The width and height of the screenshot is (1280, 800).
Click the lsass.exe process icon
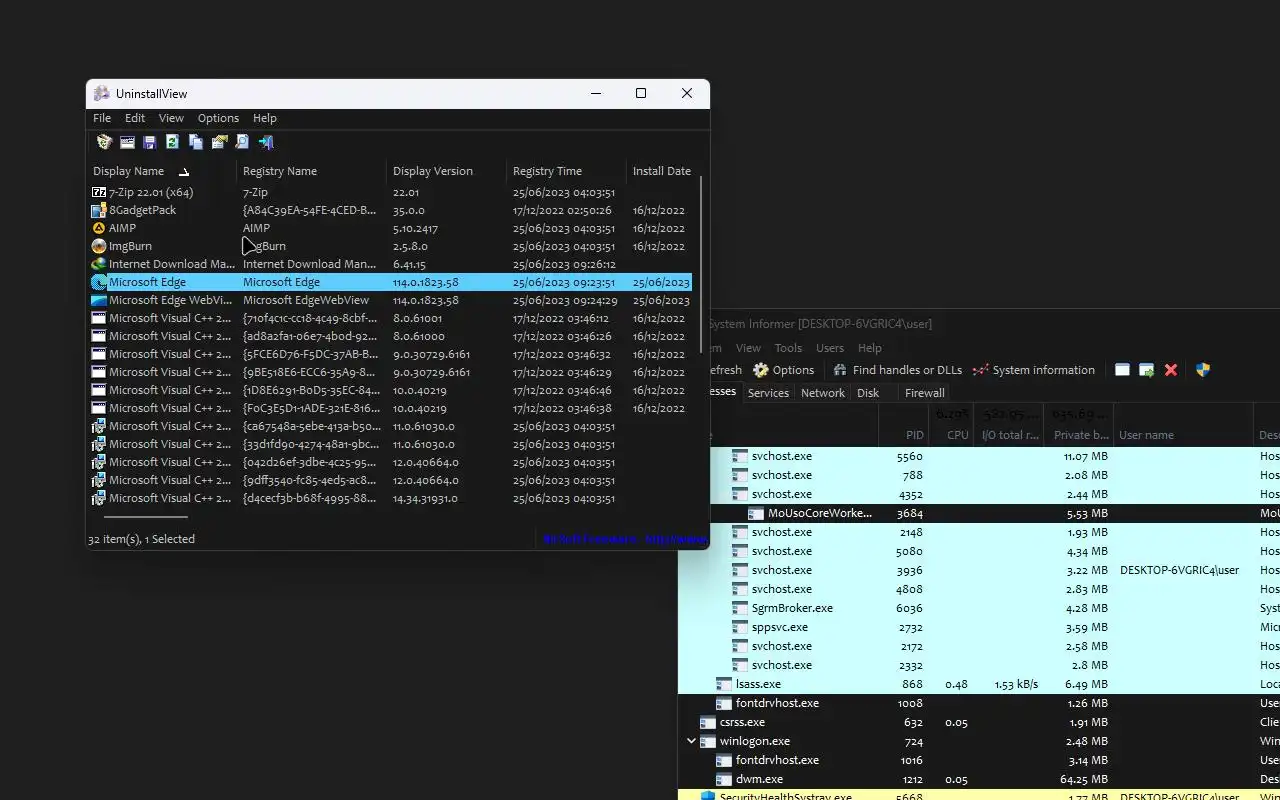pos(724,684)
